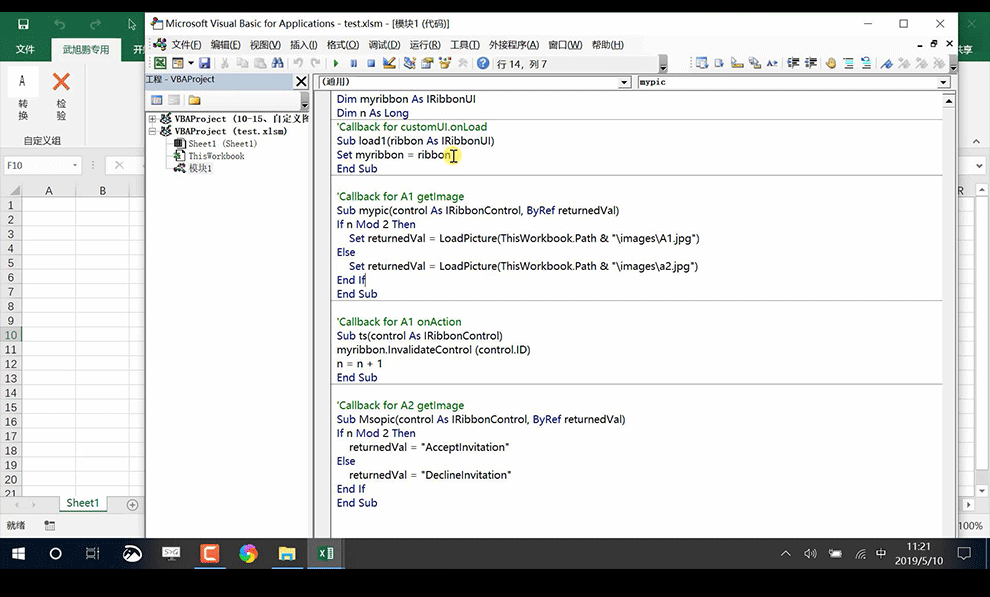Open VBA help via question mark icon
This screenshot has height=597, width=990.
pyautogui.click(x=483, y=63)
